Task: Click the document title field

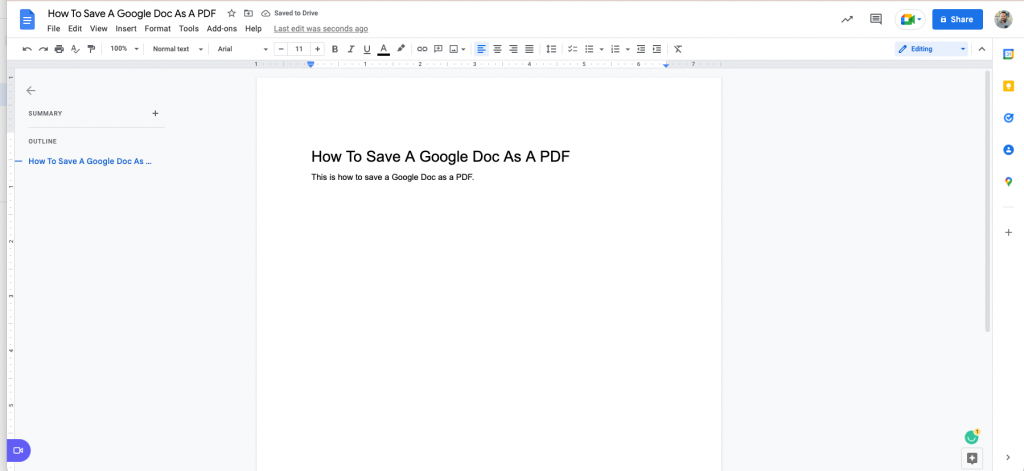Action: point(132,13)
